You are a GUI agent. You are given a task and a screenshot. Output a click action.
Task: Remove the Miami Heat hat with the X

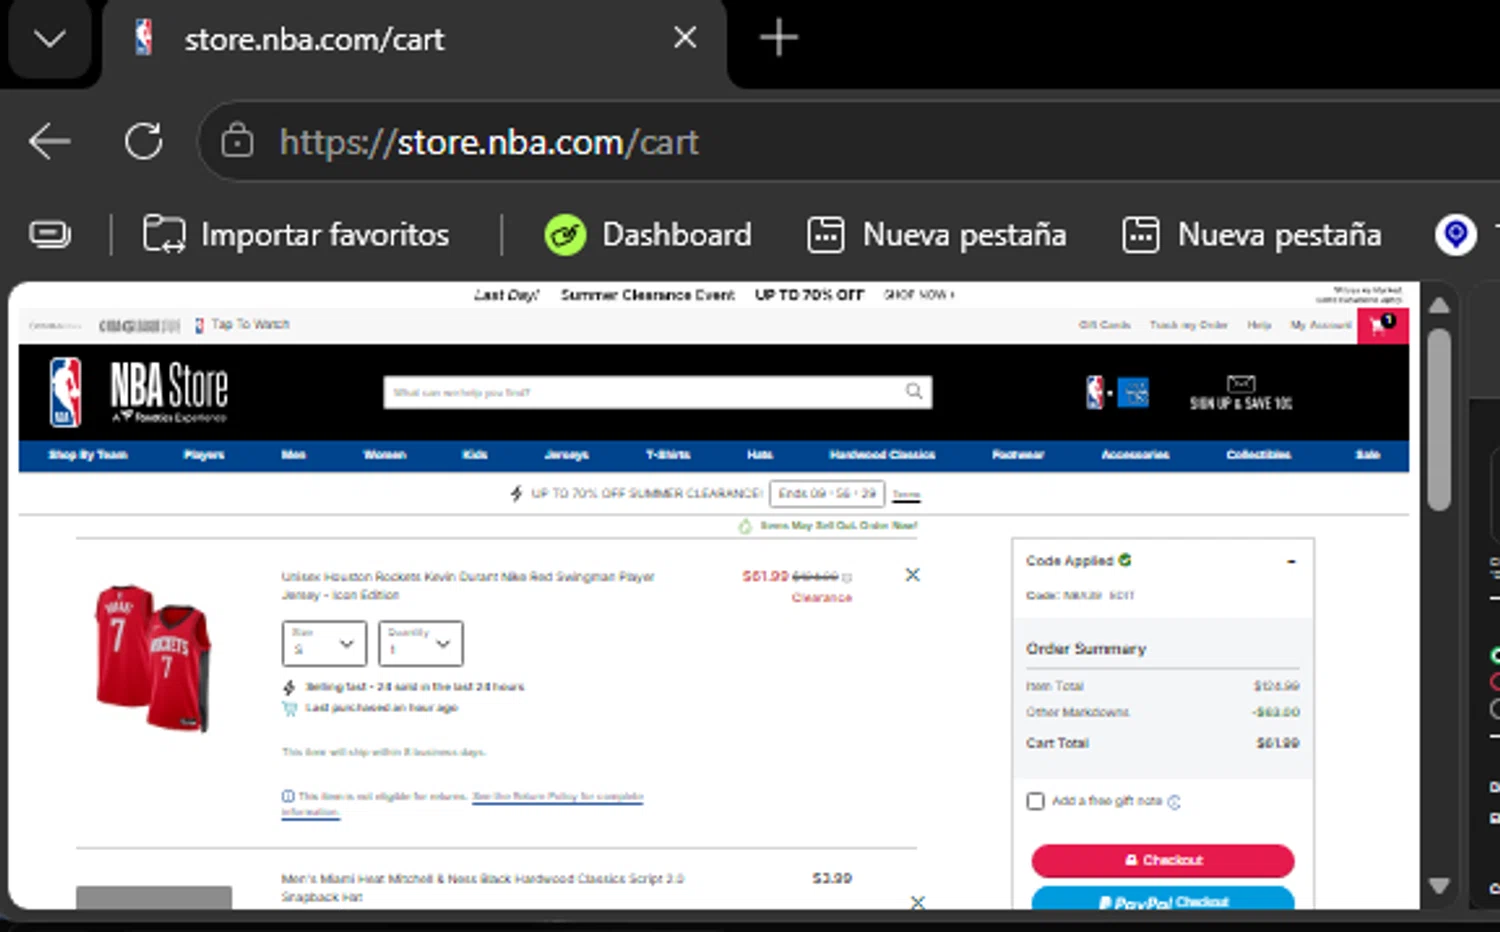click(918, 902)
